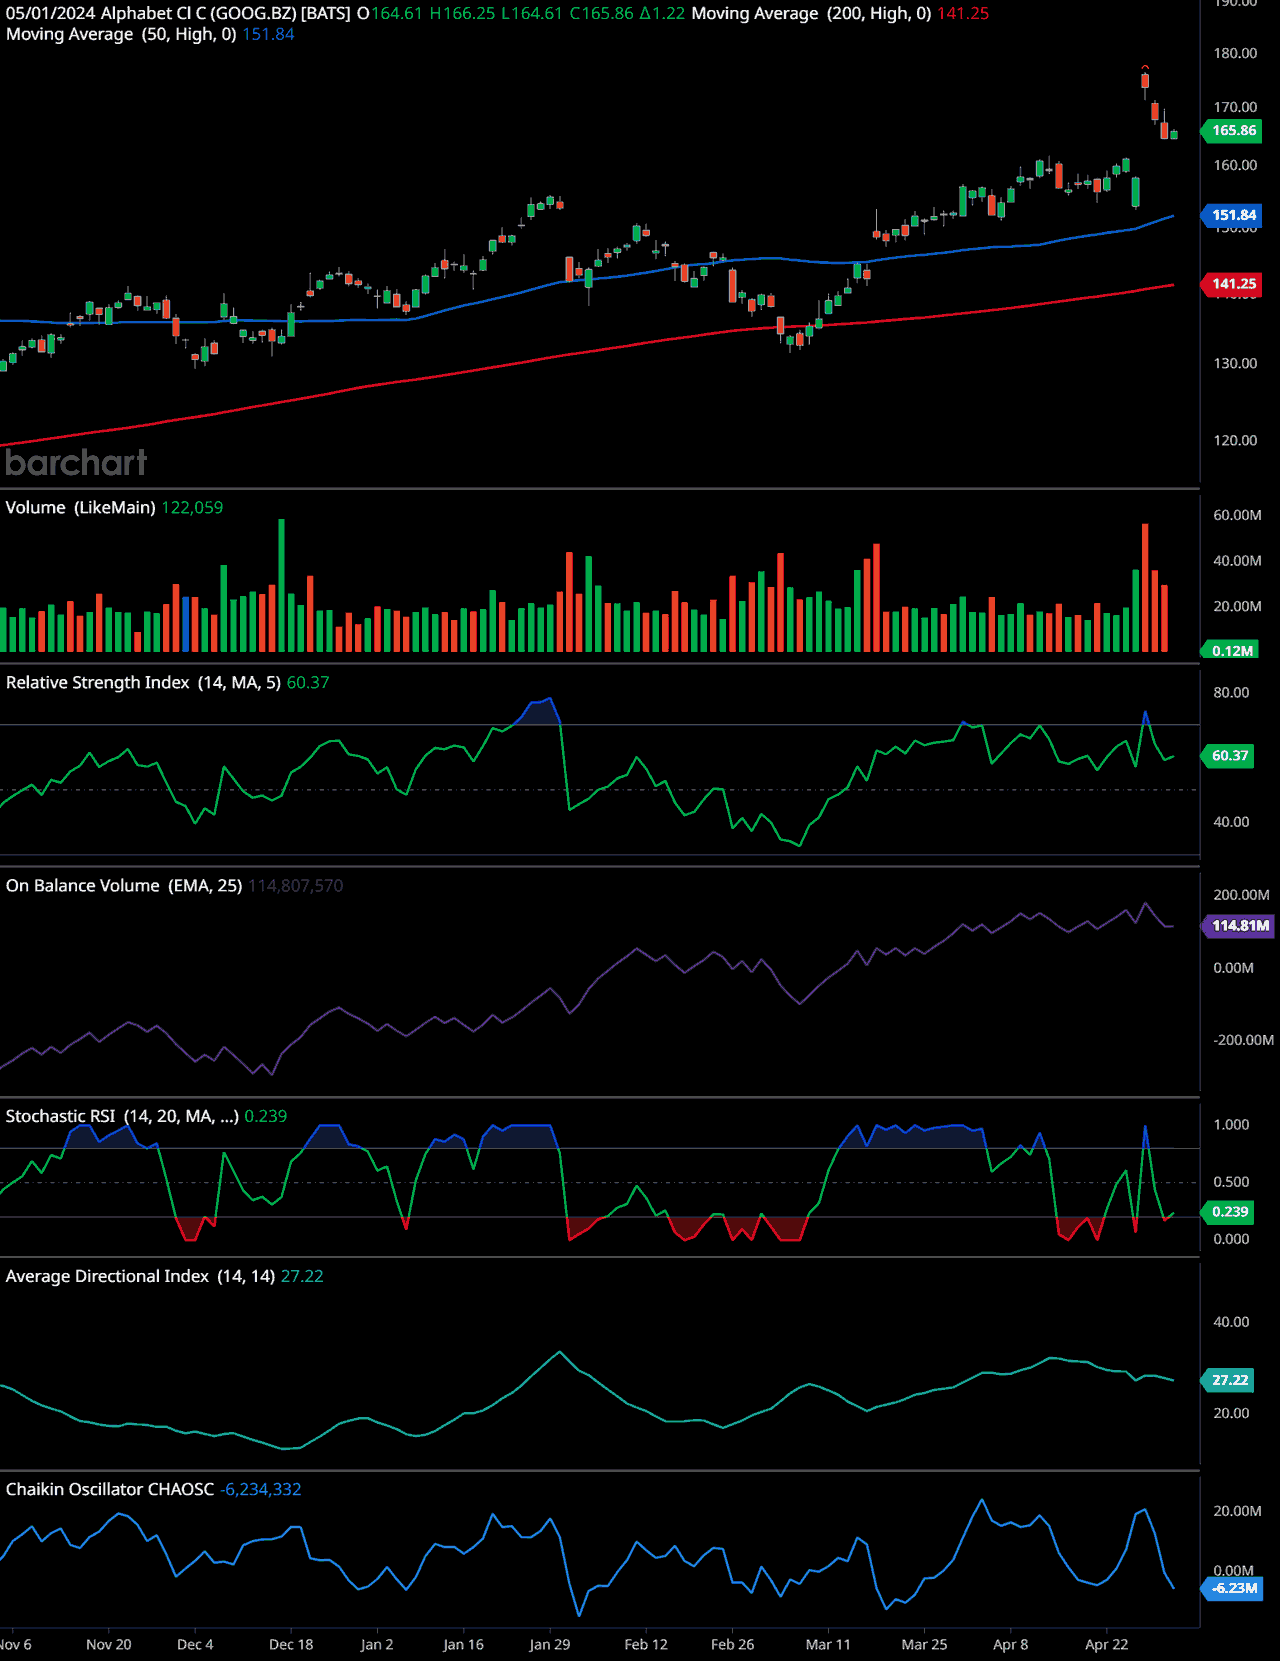Viewport: 1280px width, 1661px height.
Task: Click the 80.00 RSI axis label
Action: (1231, 692)
